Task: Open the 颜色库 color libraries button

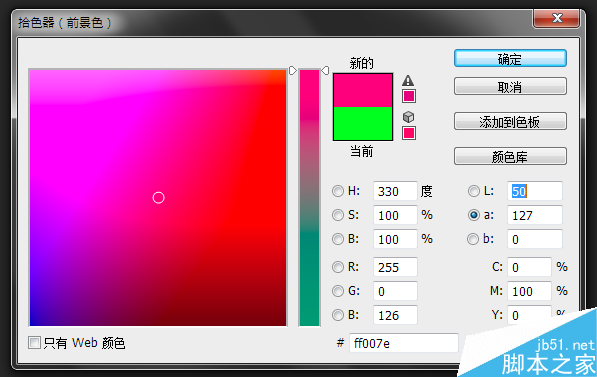Action: [510, 156]
